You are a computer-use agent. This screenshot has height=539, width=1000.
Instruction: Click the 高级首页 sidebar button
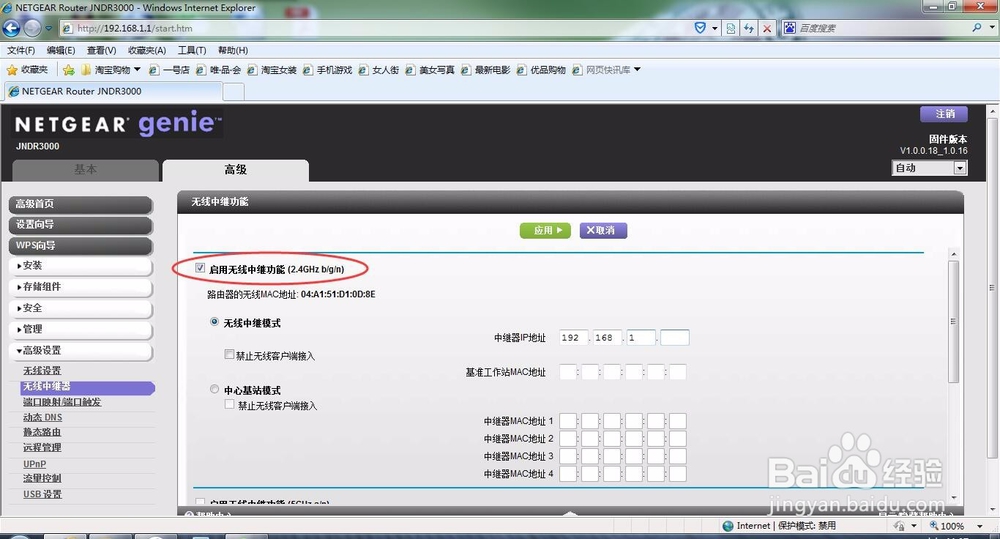point(80,204)
